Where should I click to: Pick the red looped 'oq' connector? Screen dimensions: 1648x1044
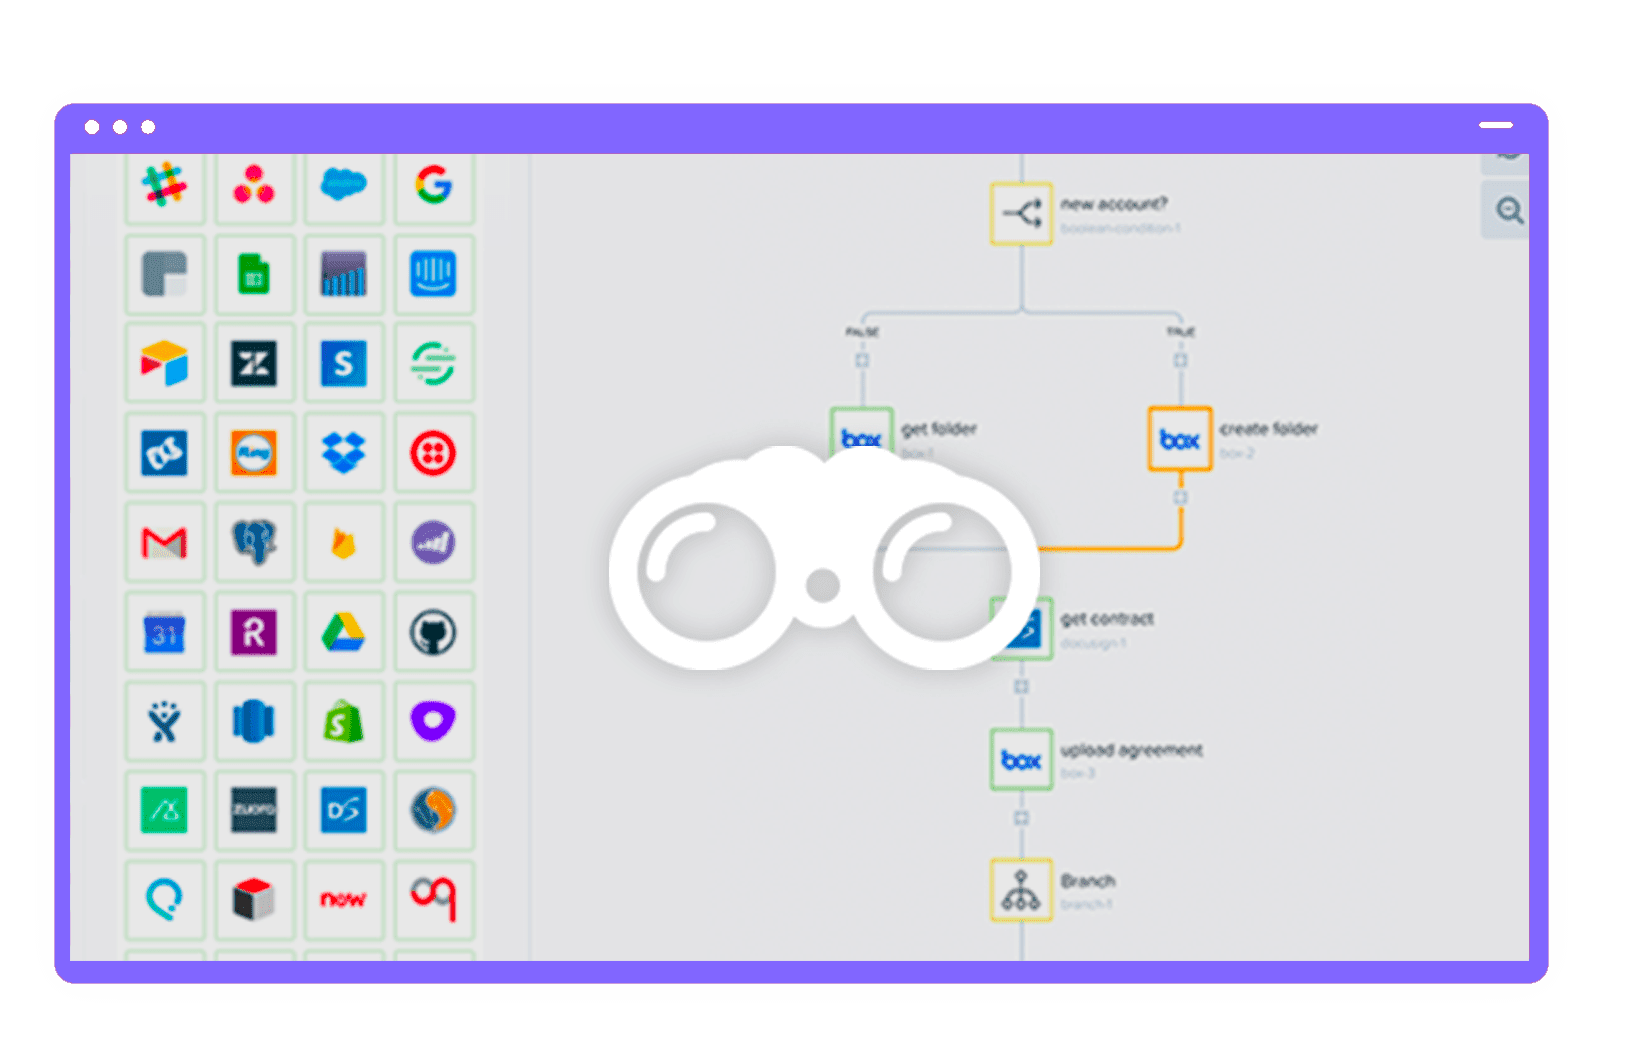pyautogui.click(x=434, y=899)
